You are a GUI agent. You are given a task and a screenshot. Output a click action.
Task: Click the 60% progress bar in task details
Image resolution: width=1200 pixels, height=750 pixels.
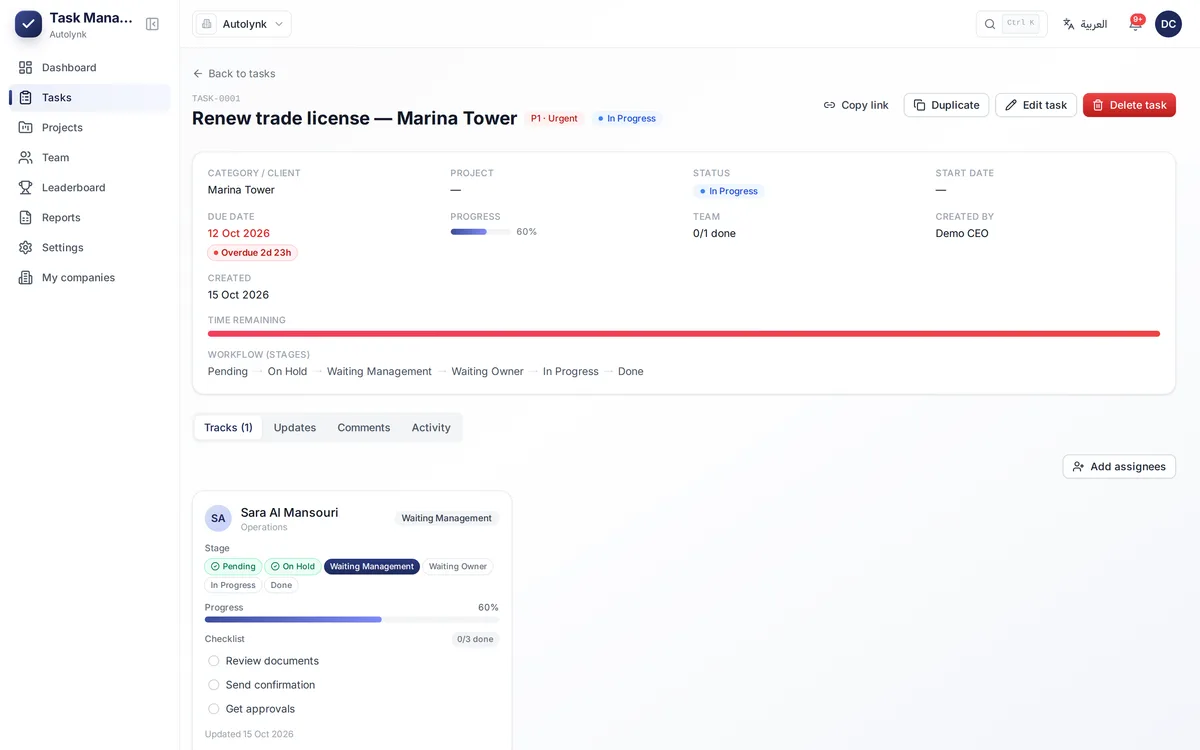pos(480,232)
